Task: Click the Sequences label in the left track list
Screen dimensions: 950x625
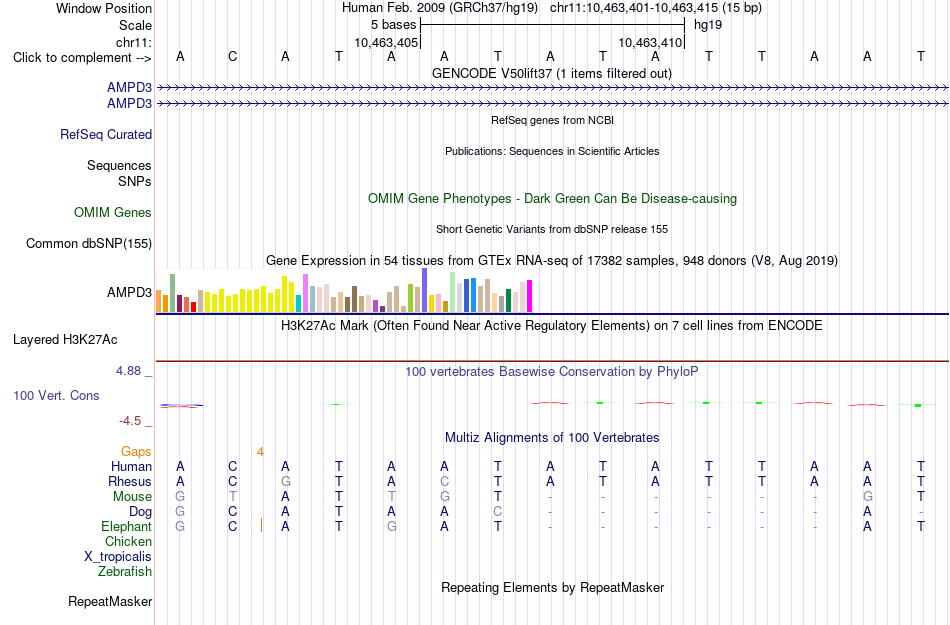Action: 119,165
